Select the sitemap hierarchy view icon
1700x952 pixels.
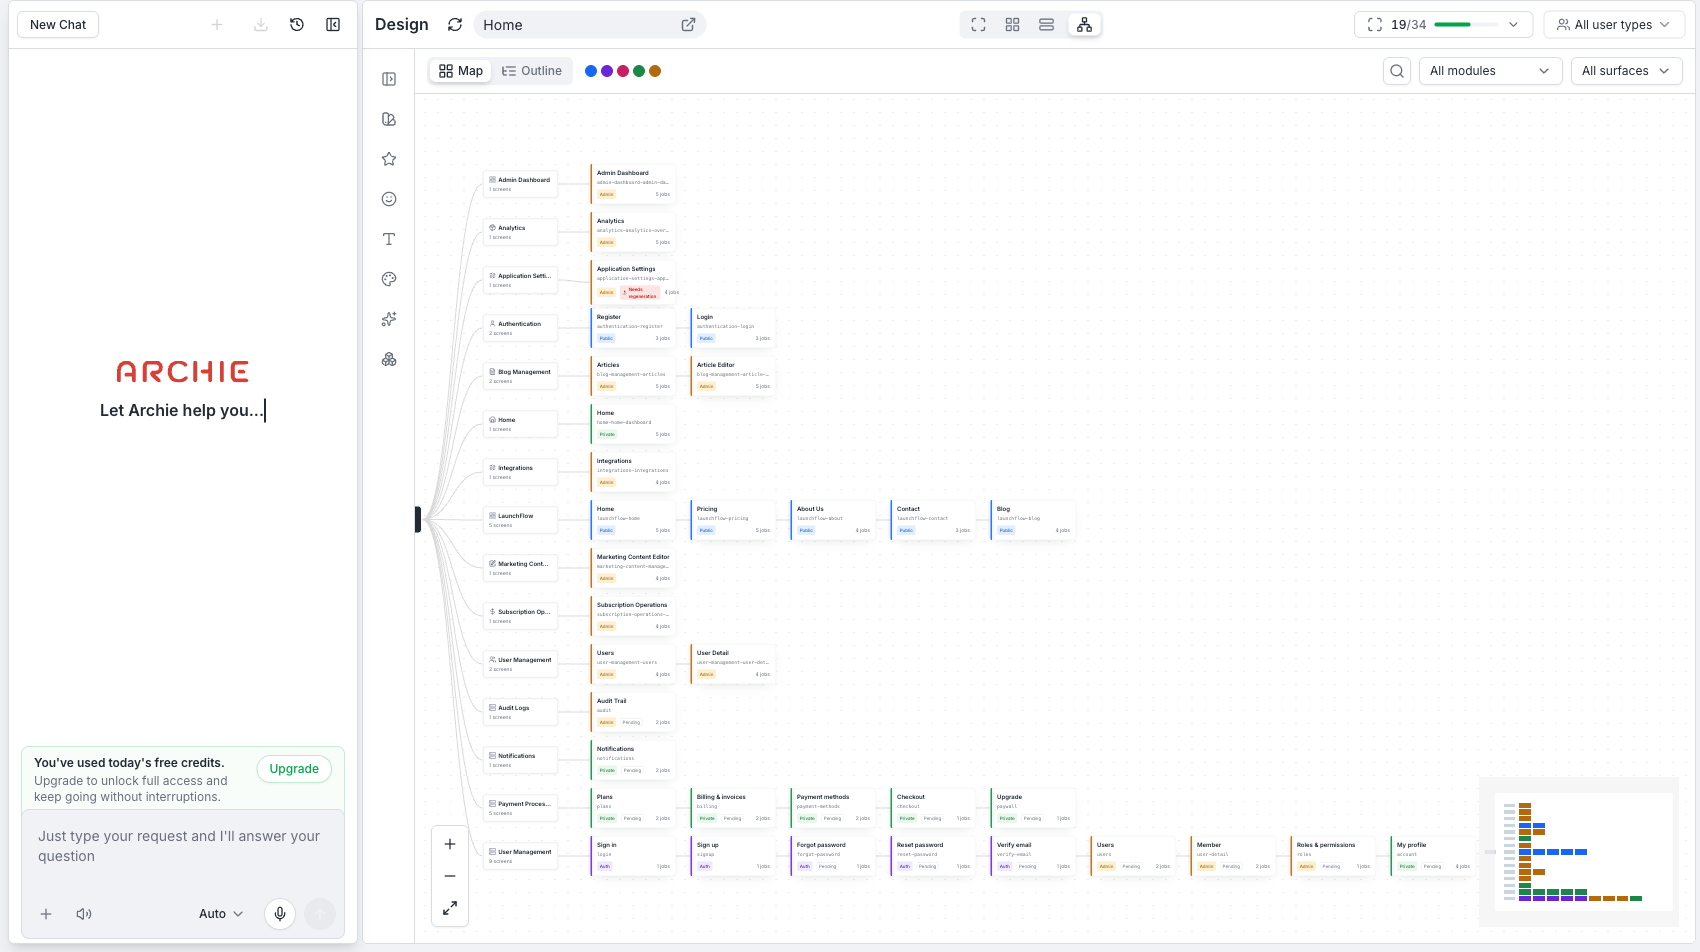[1084, 25]
